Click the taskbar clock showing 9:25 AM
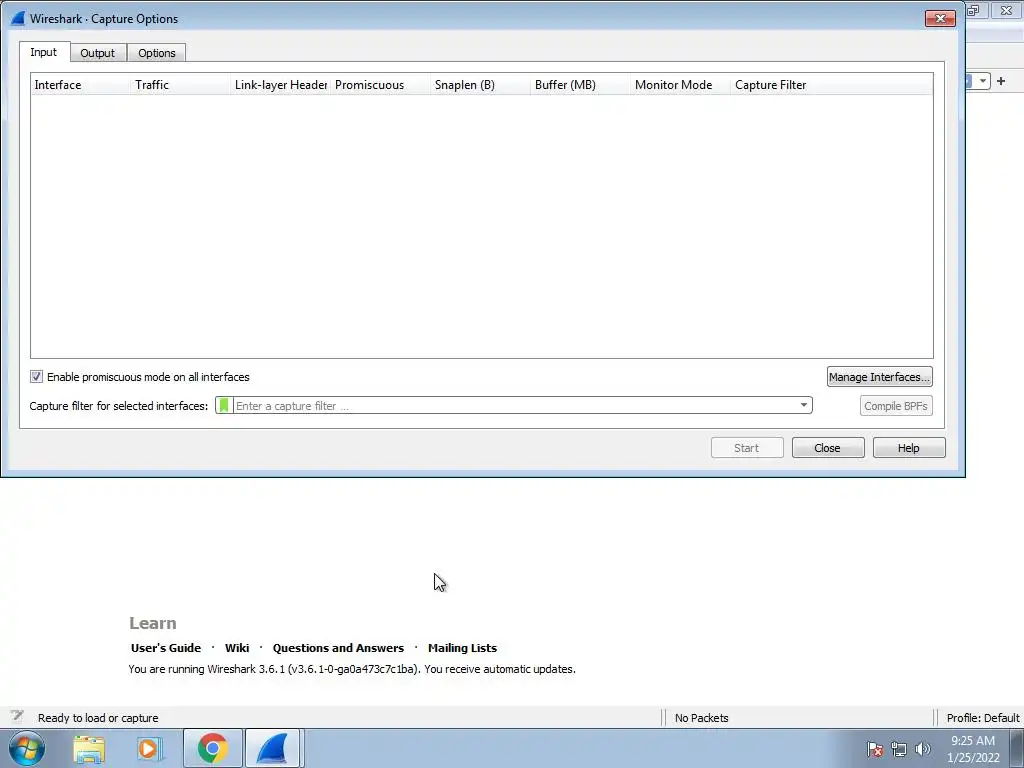This screenshot has height=768, width=1024. click(x=973, y=749)
